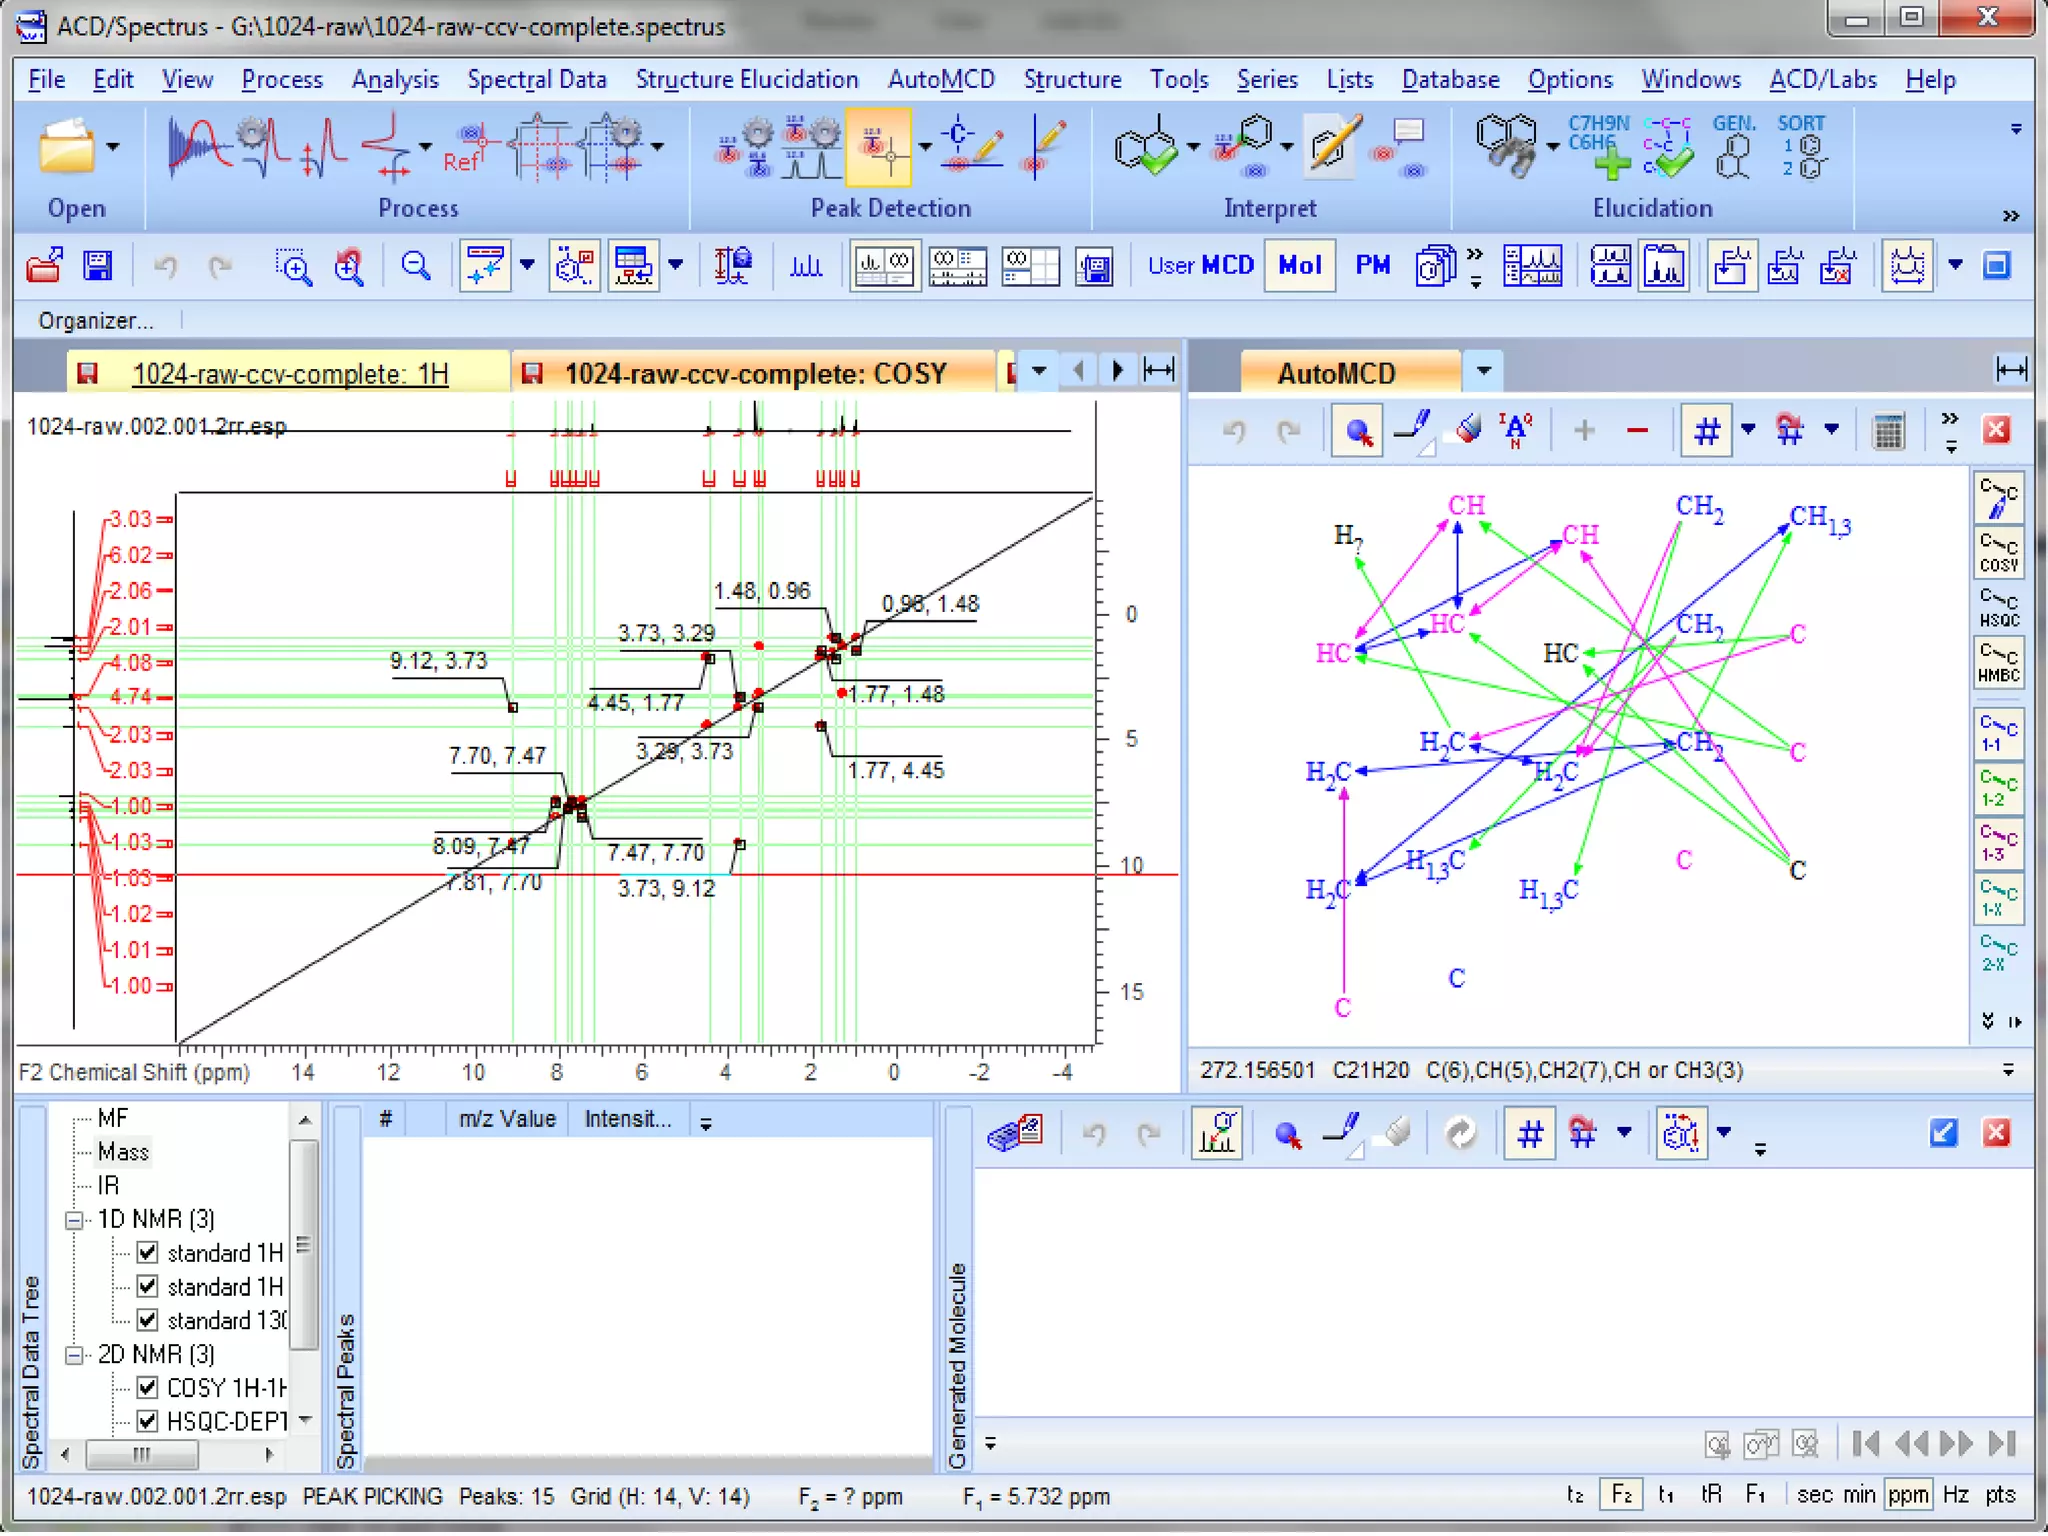Click the Save floppy disk icon

click(97, 266)
